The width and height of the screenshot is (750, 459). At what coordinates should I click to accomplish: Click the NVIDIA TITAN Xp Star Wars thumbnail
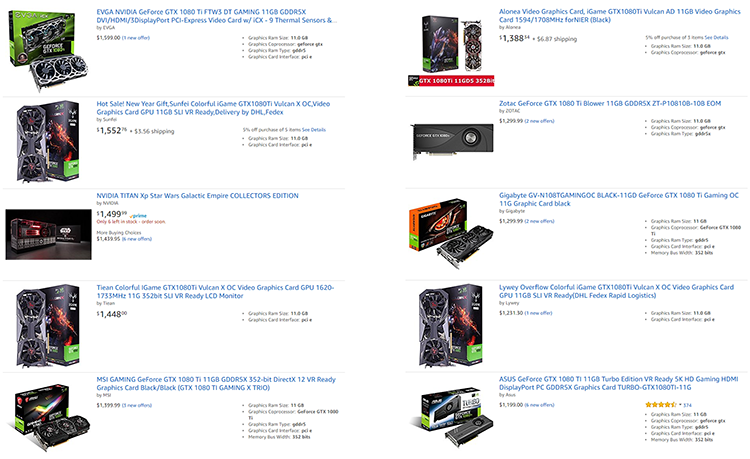[48, 234]
